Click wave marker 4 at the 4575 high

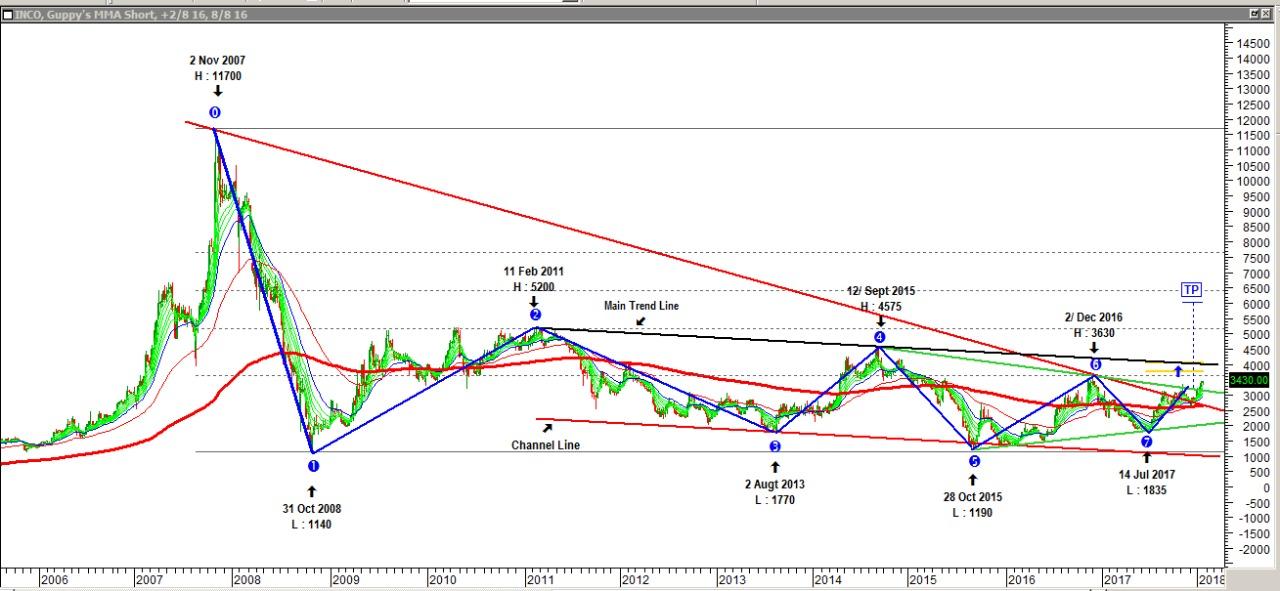[x=880, y=337]
